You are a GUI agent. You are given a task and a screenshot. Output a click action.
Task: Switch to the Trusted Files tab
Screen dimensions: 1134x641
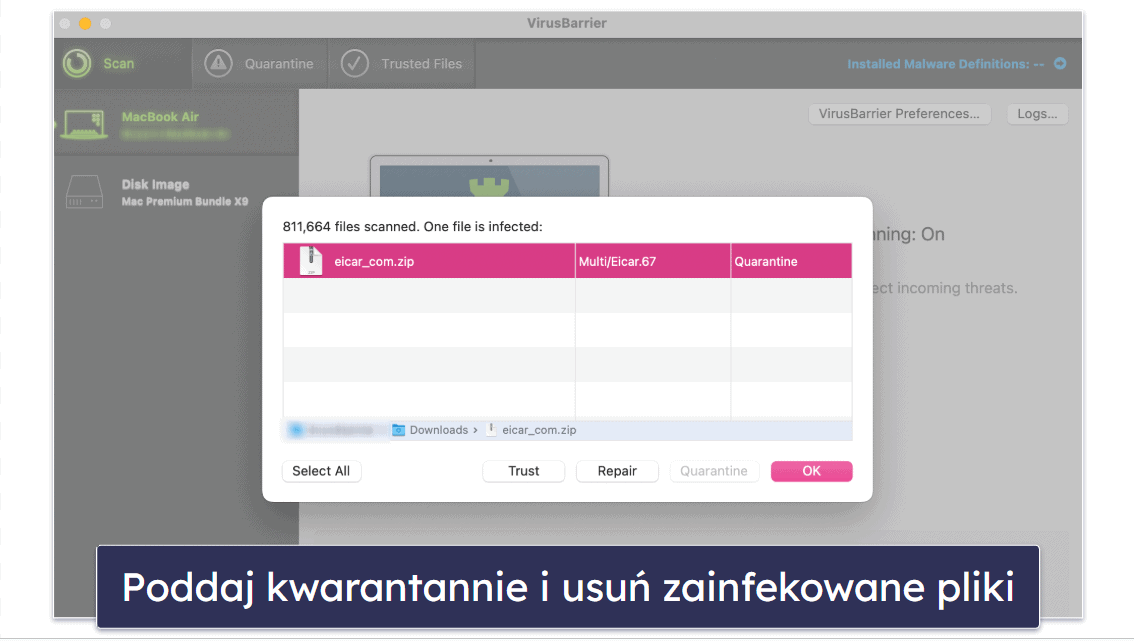point(402,64)
